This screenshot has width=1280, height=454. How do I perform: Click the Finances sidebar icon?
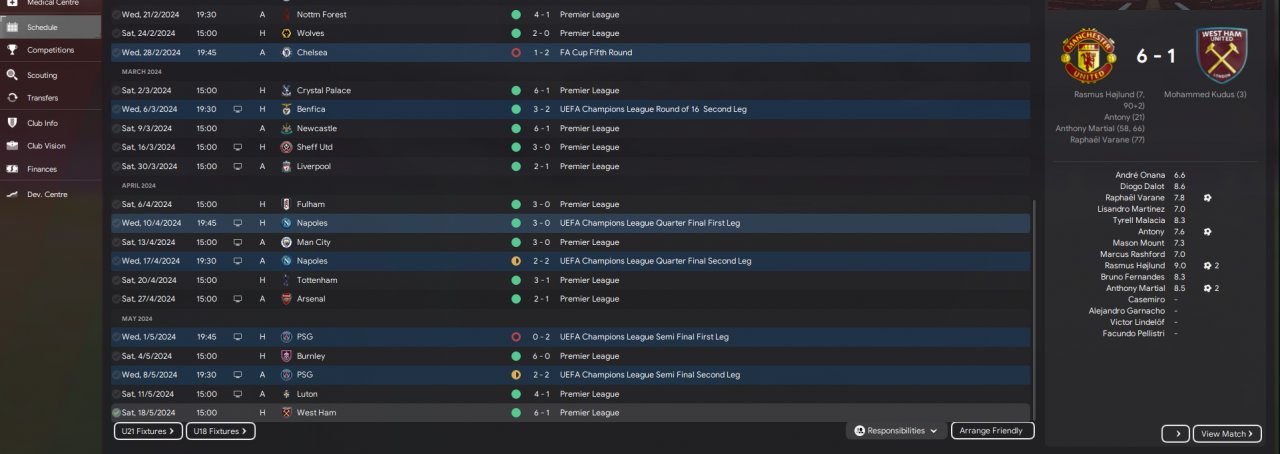click(x=12, y=169)
